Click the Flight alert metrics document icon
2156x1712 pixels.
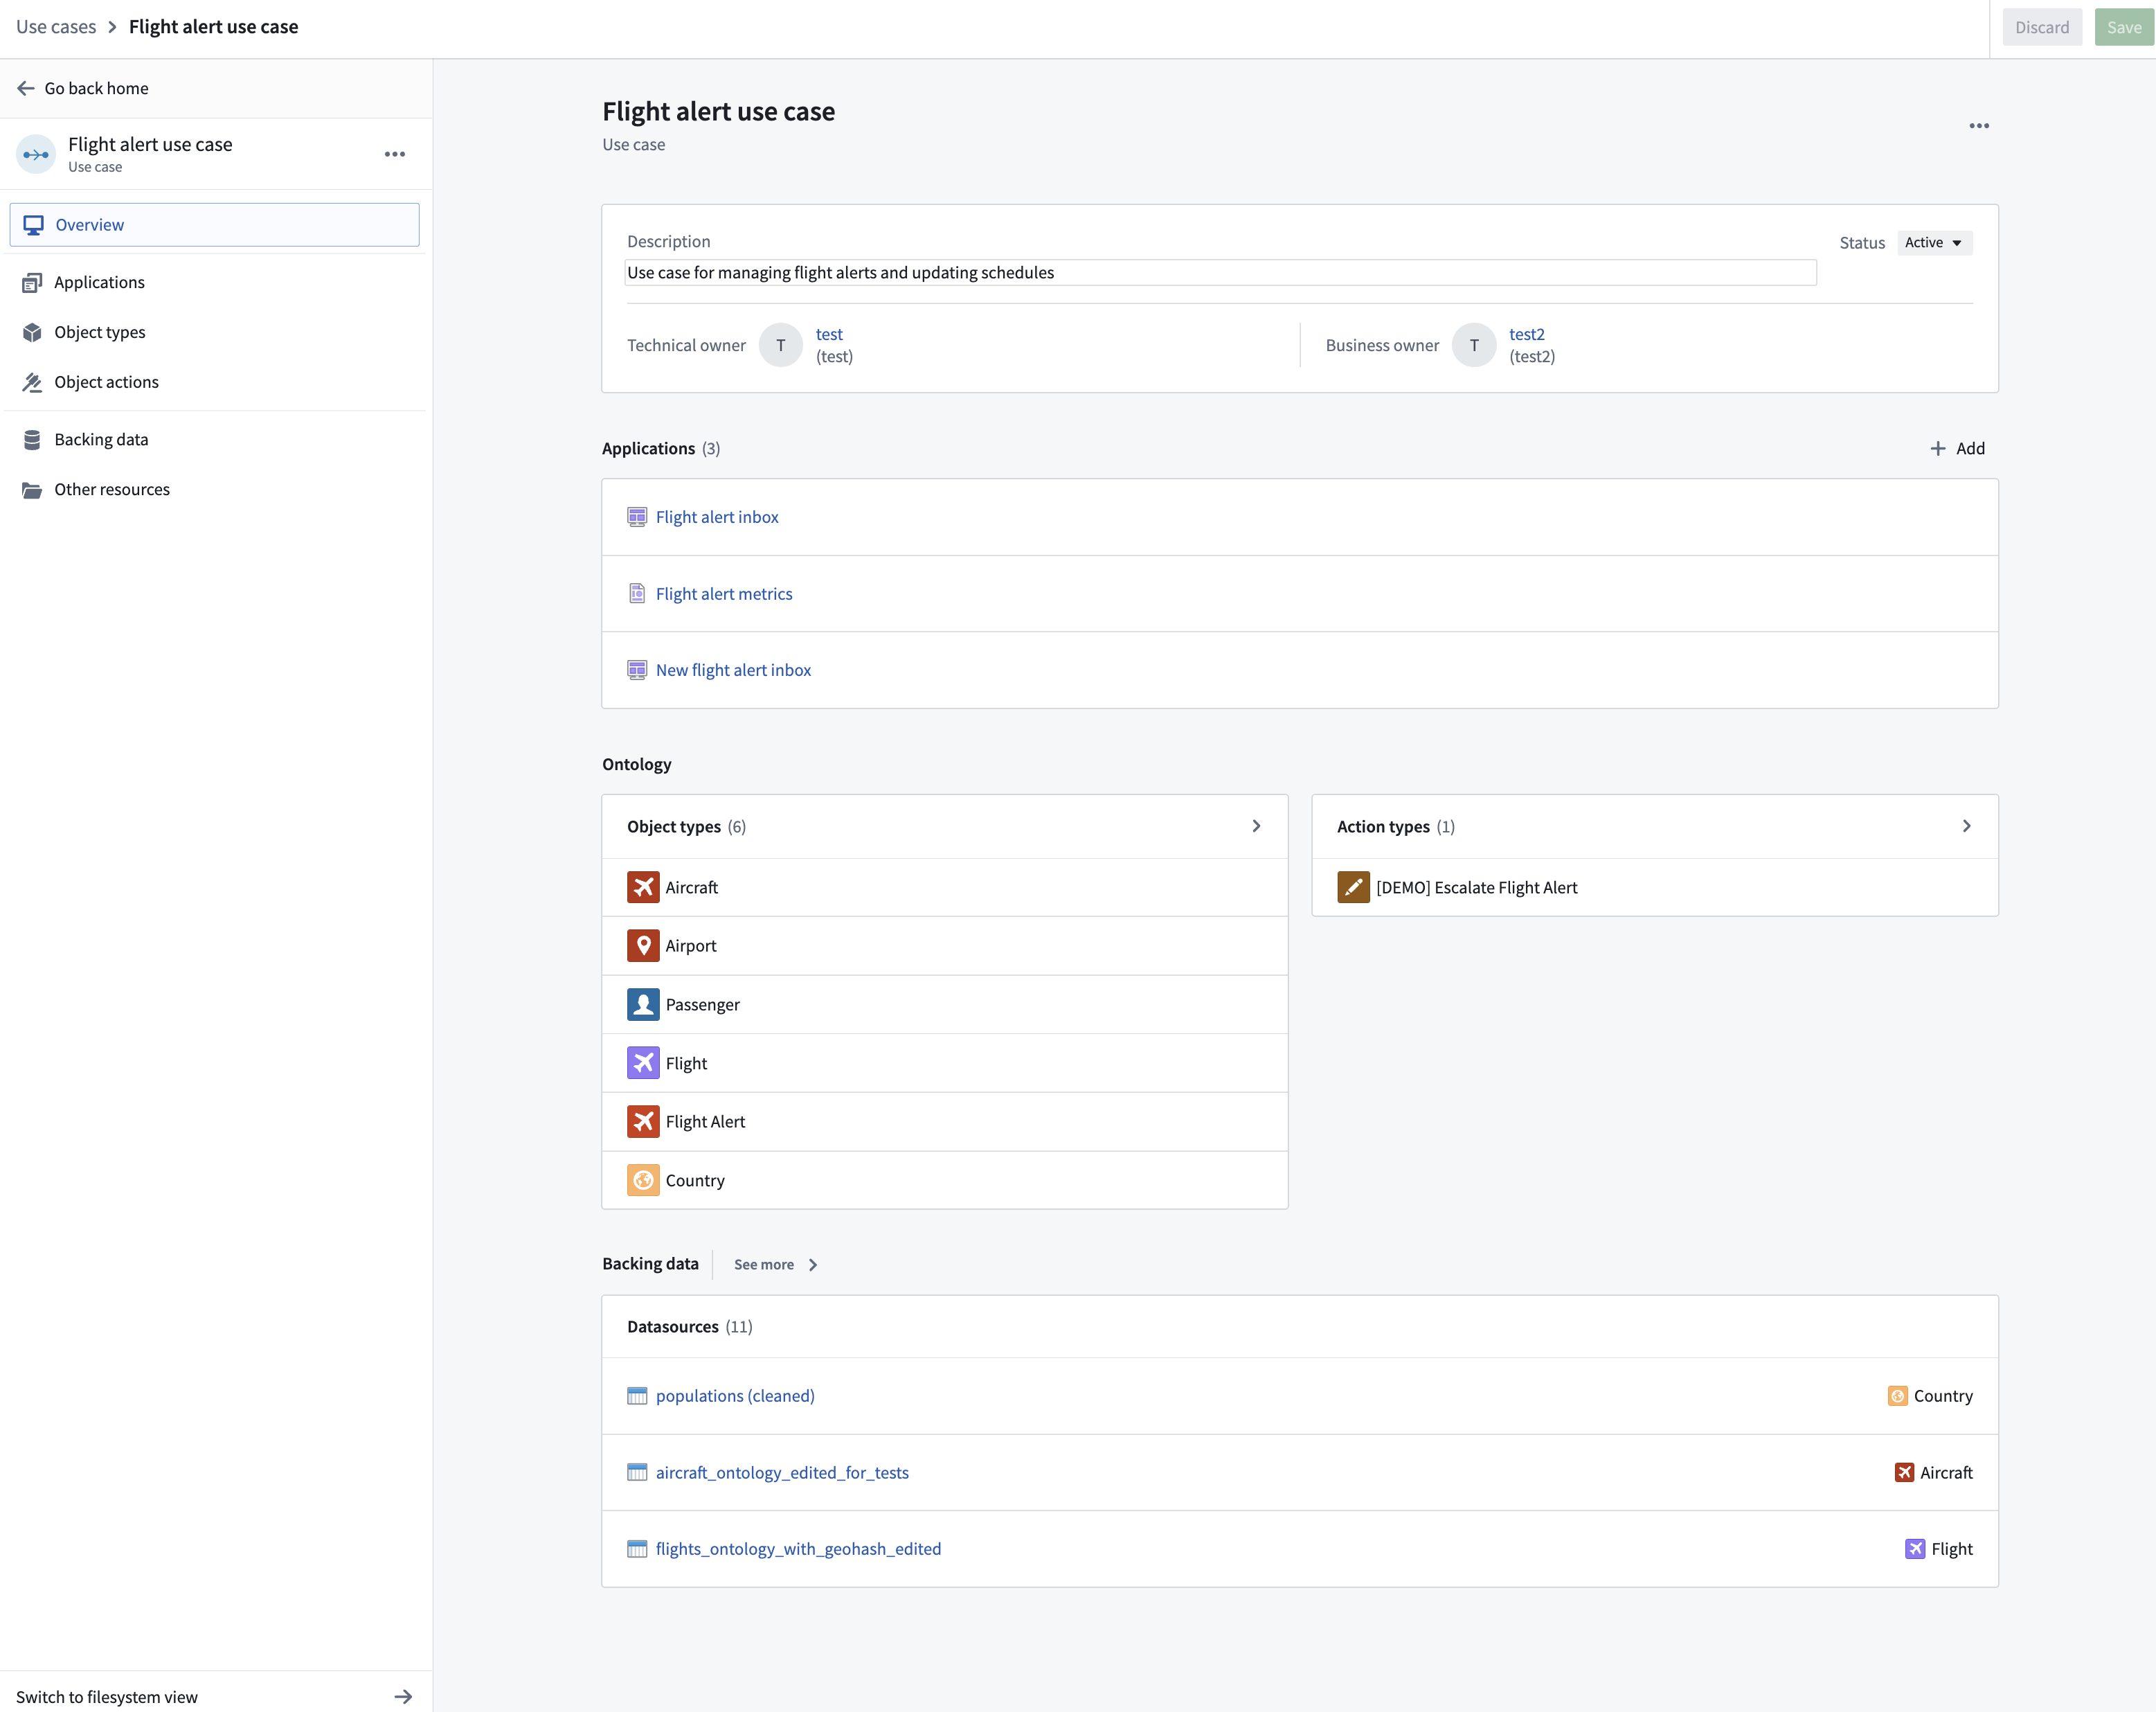(637, 594)
